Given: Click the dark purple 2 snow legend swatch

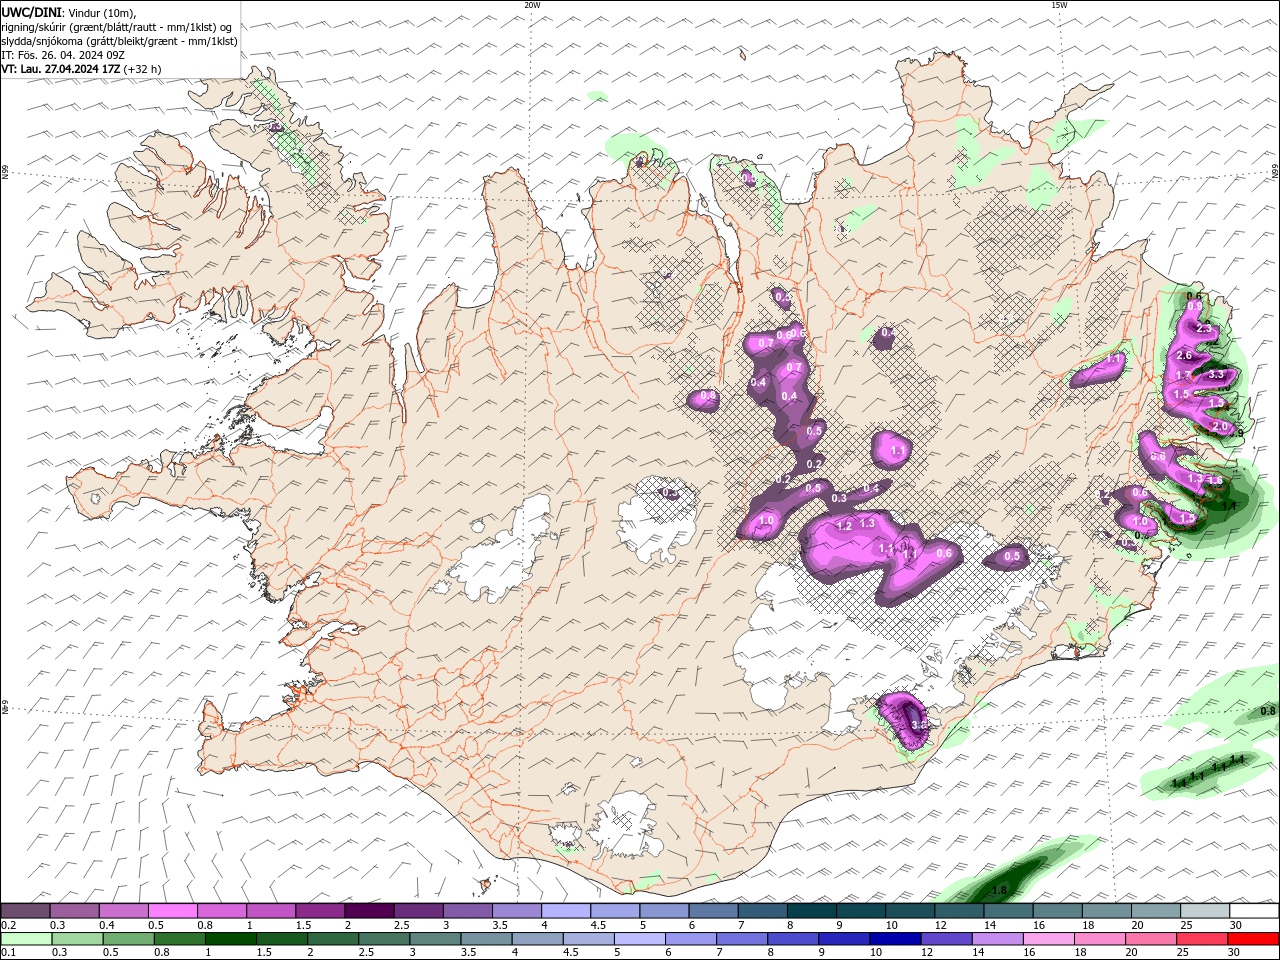Looking at the screenshot, I should [x=369, y=911].
